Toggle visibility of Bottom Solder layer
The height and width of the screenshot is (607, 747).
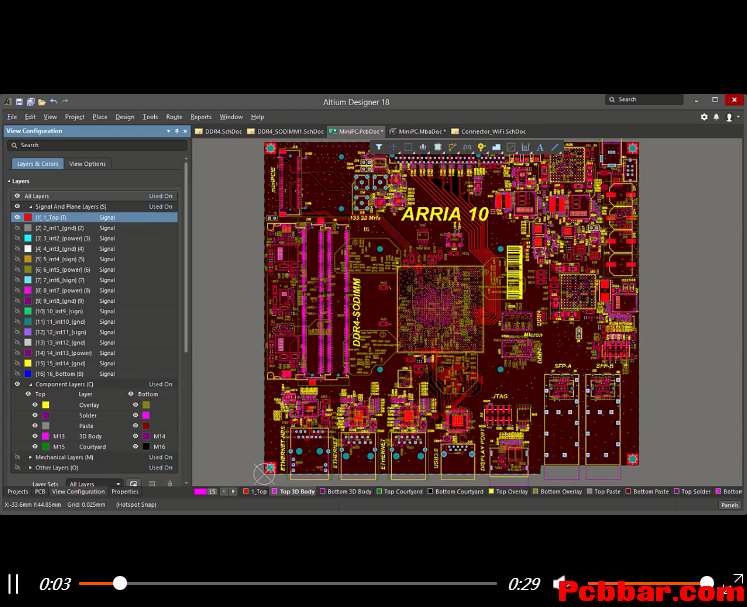click(135, 415)
